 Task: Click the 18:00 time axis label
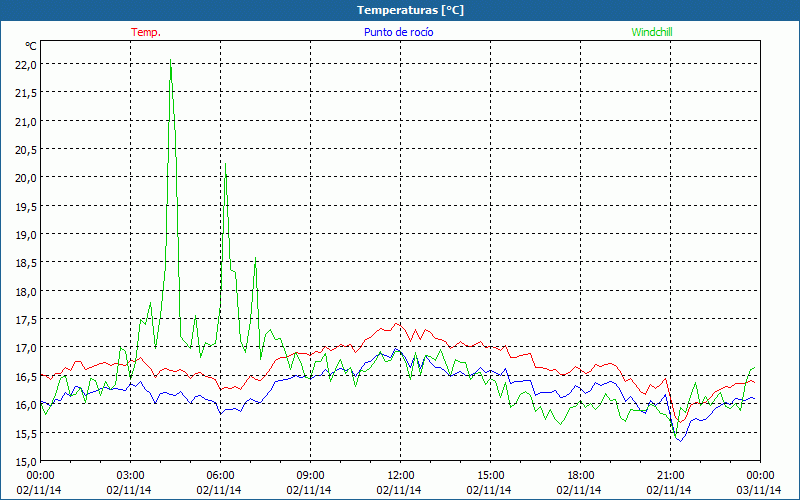click(x=580, y=476)
